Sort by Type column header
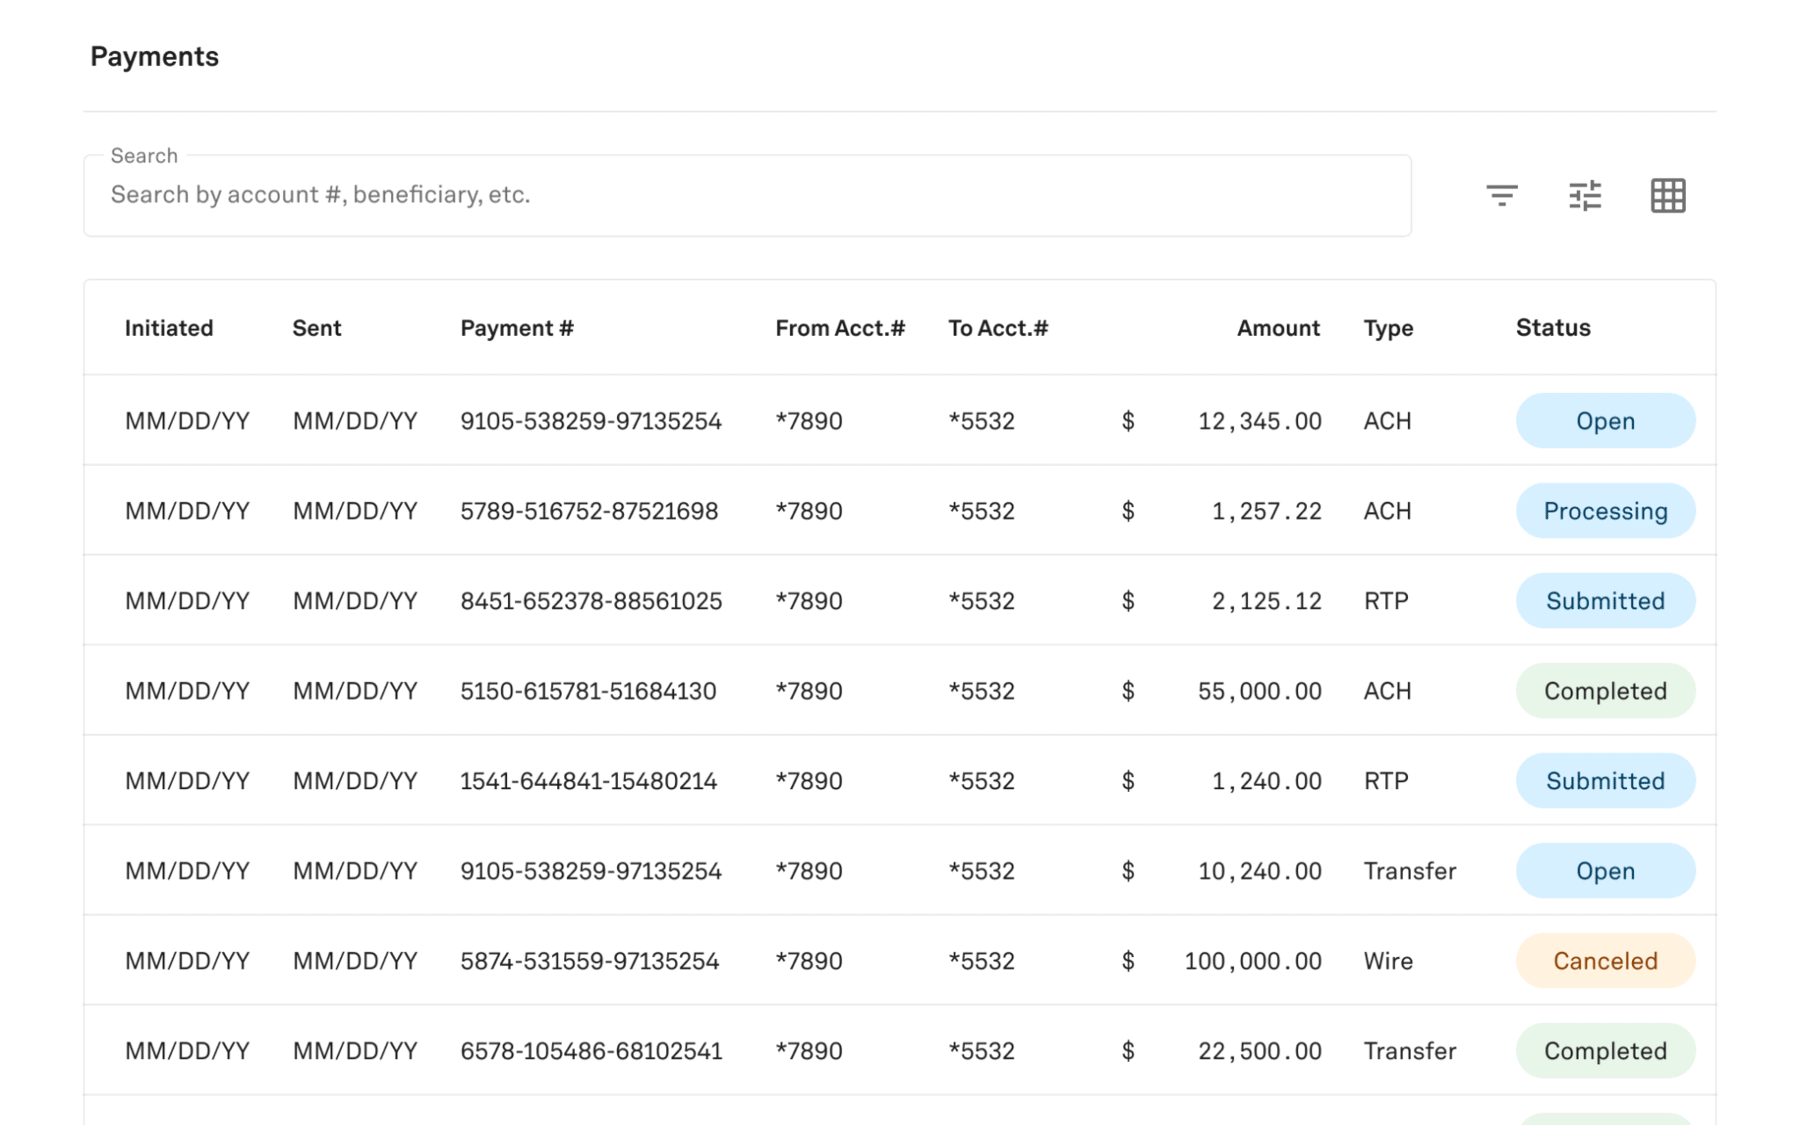This screenshot has height=1125, width=1800. point(1388,328)
